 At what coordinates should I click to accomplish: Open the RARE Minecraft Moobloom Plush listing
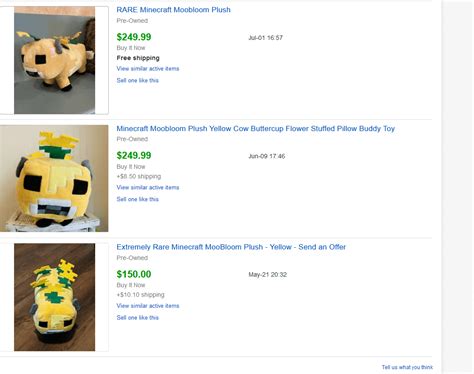tap(173, 10)
